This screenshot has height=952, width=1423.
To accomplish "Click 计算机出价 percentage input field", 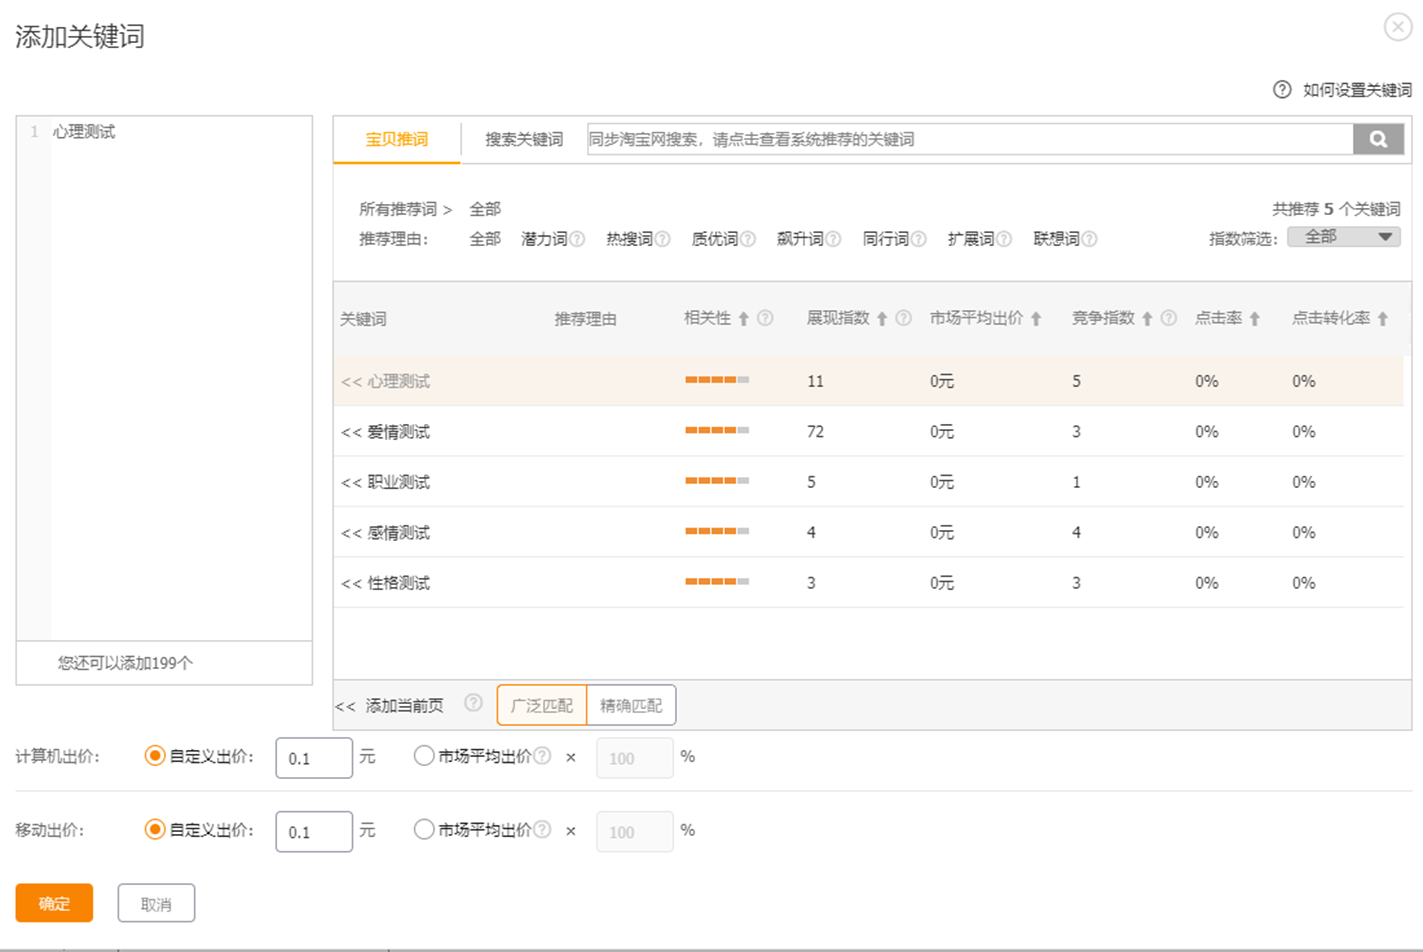I will (x=635, y=757).
